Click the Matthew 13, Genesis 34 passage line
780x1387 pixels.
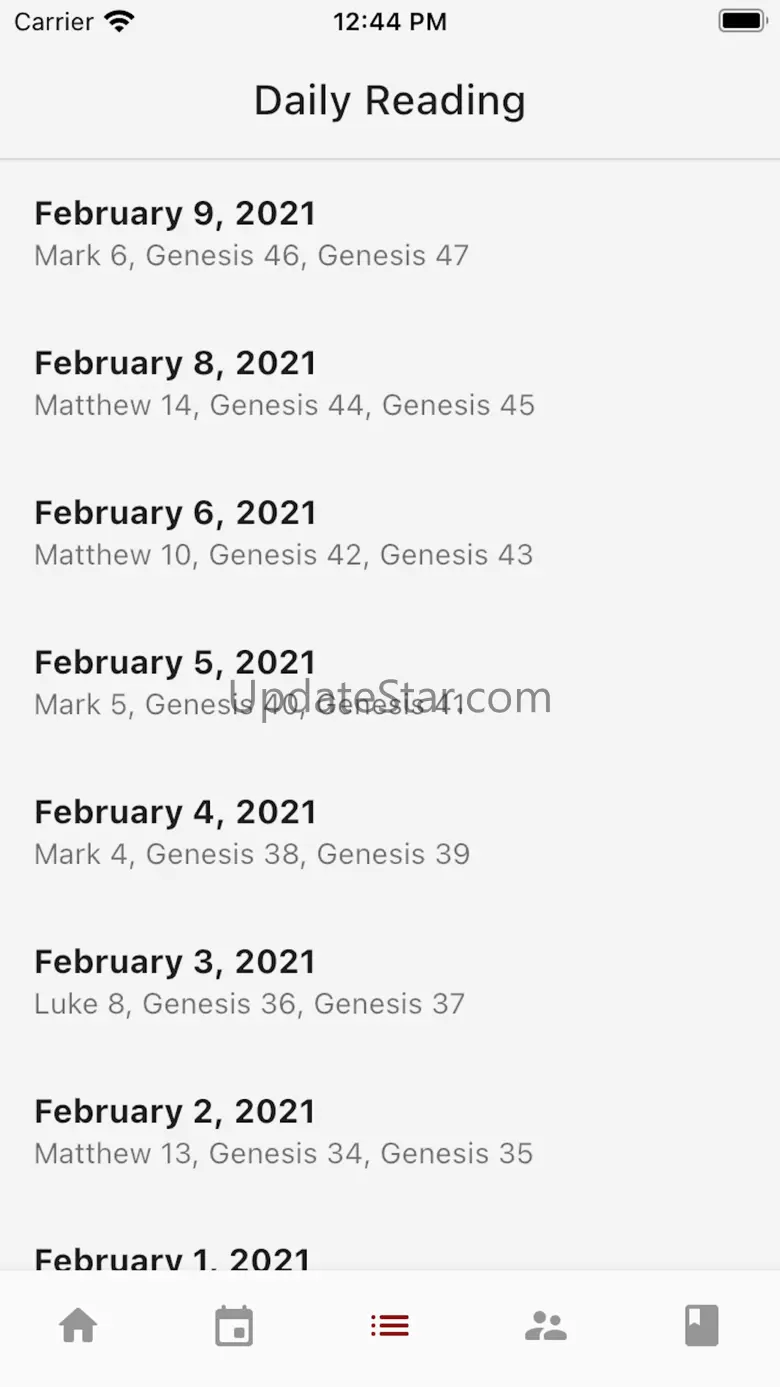pyautogui.click(x=284, y=1154)
